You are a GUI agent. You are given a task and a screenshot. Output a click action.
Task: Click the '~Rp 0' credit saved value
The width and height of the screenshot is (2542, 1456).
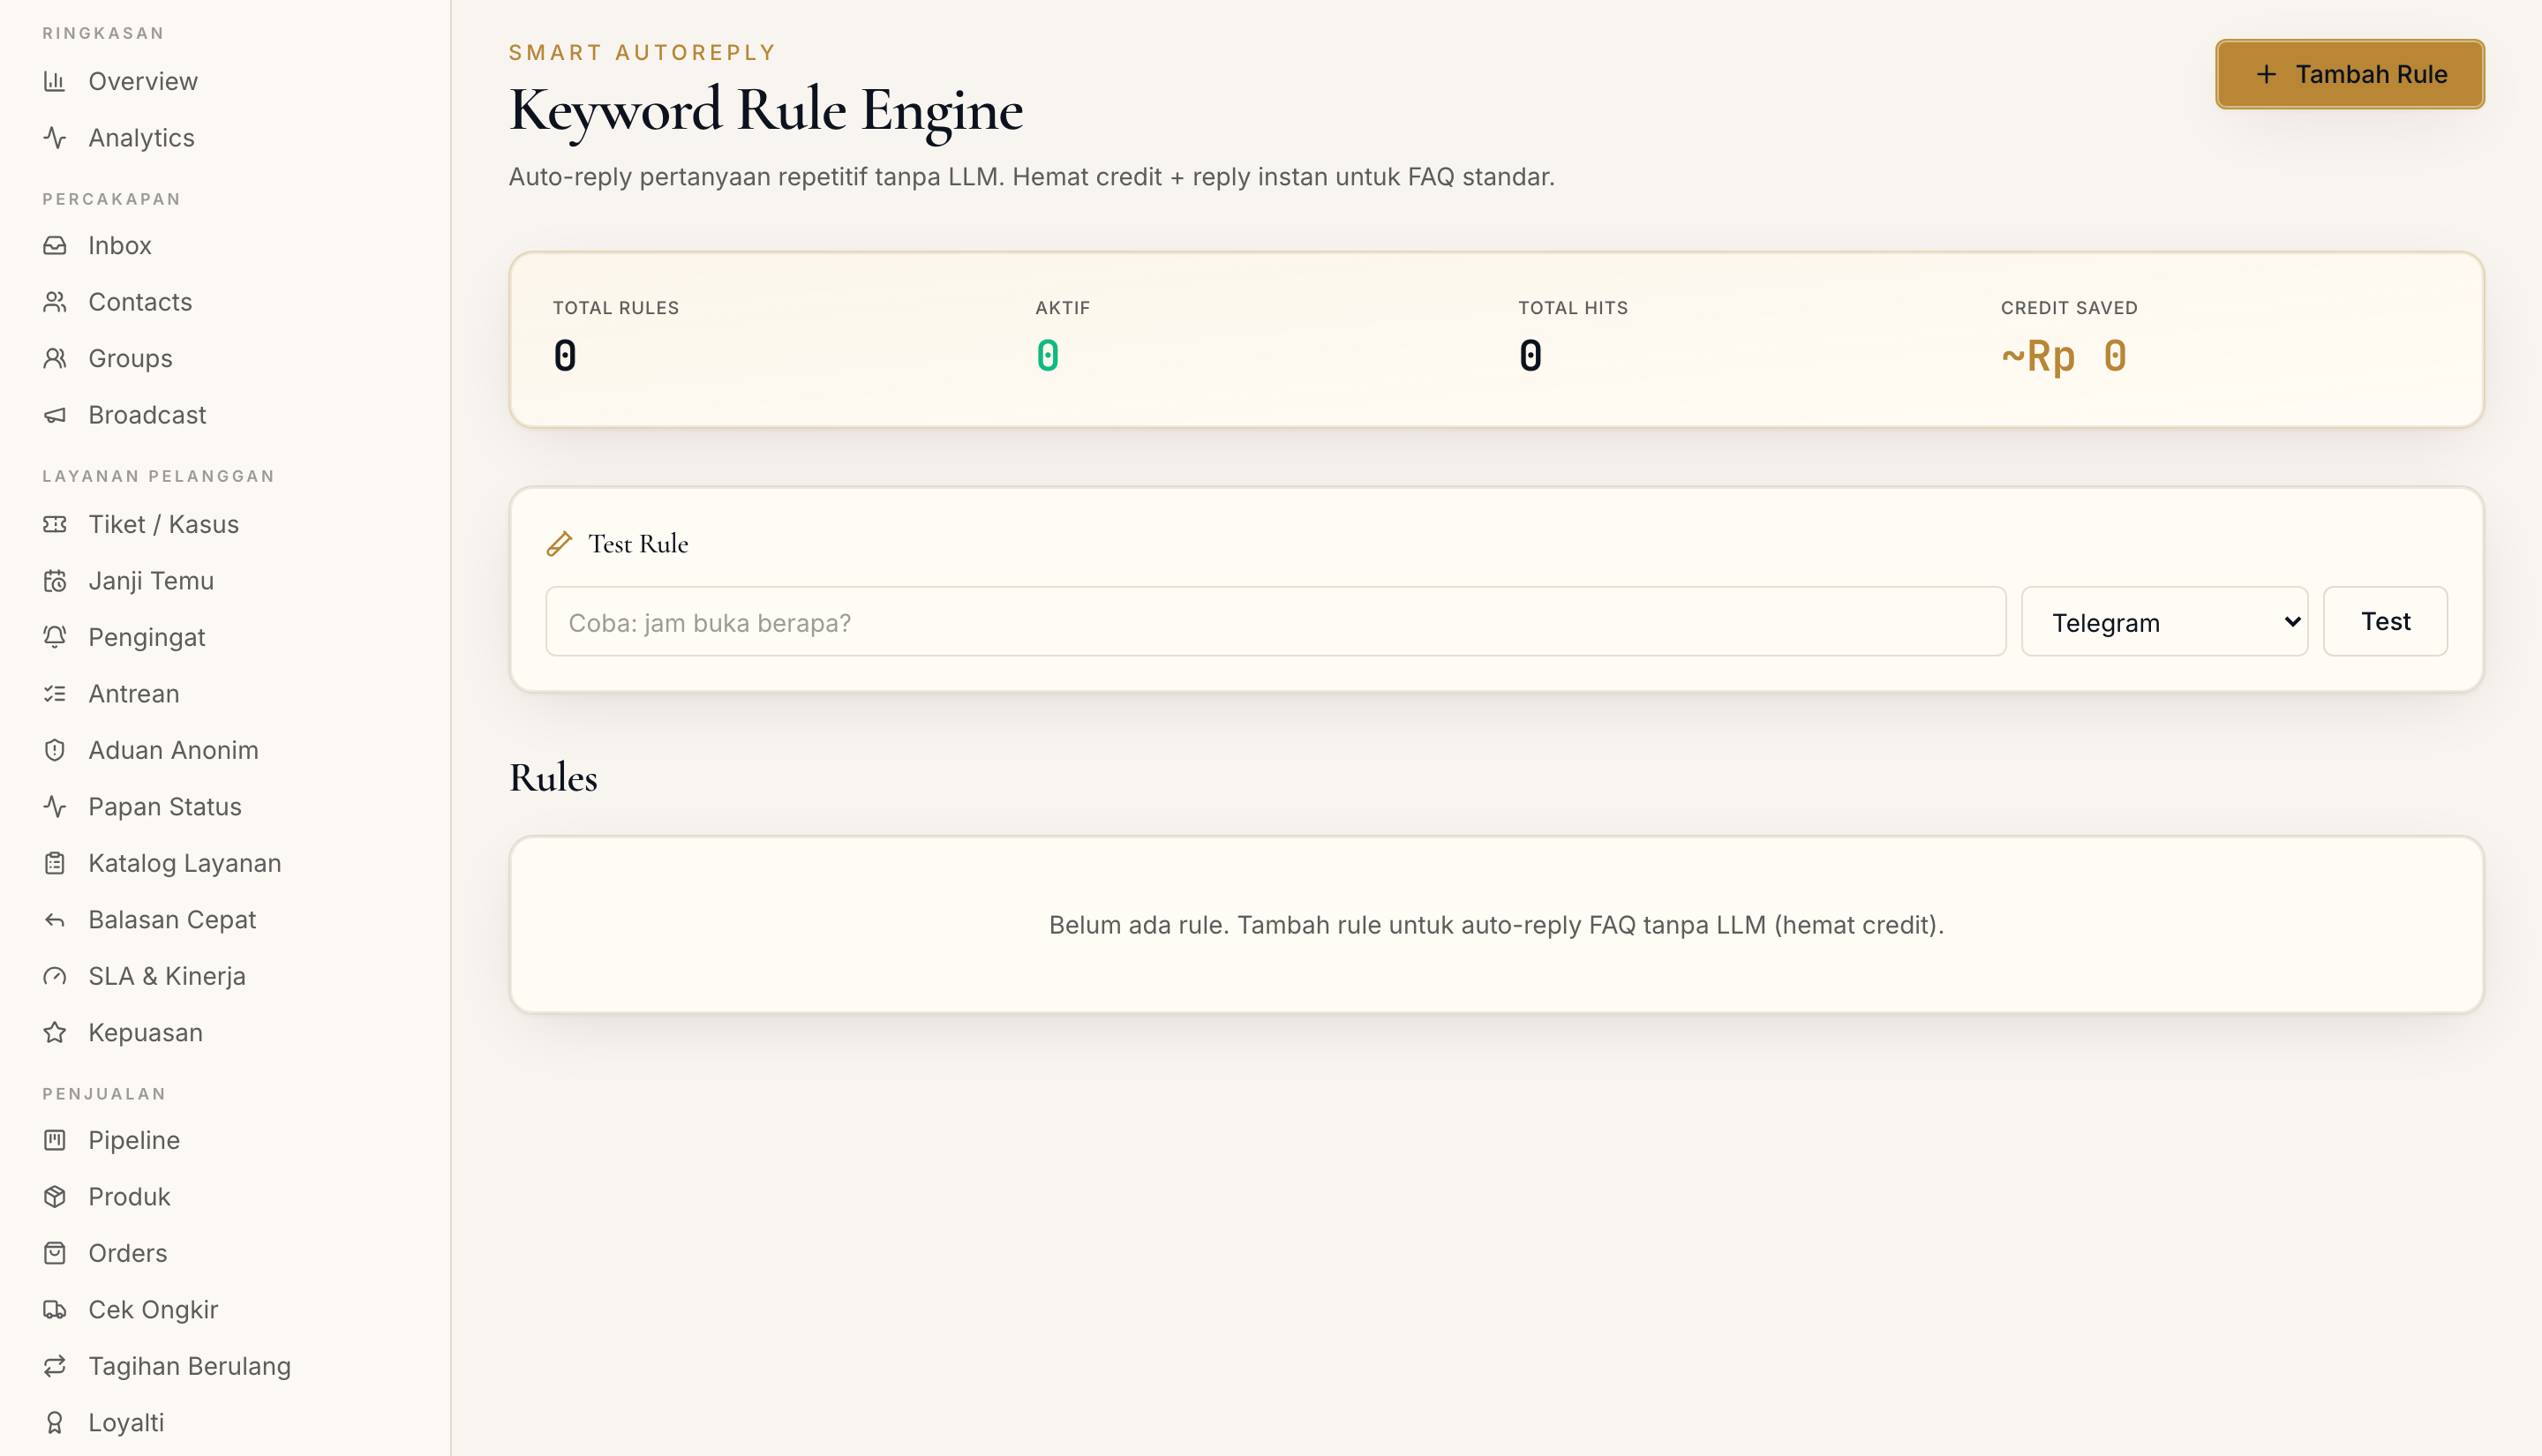[x=2064, y=356]
